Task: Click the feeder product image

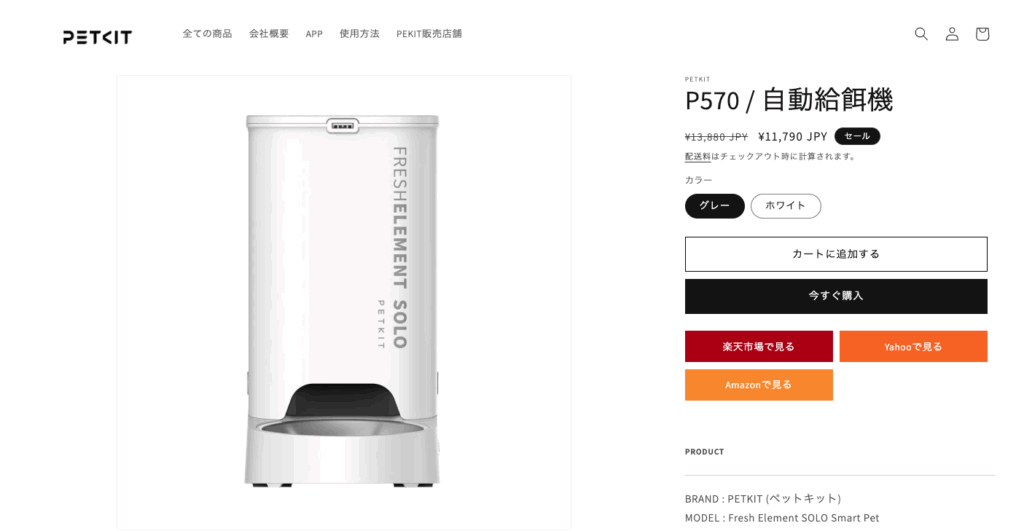Action: point(344,302)
